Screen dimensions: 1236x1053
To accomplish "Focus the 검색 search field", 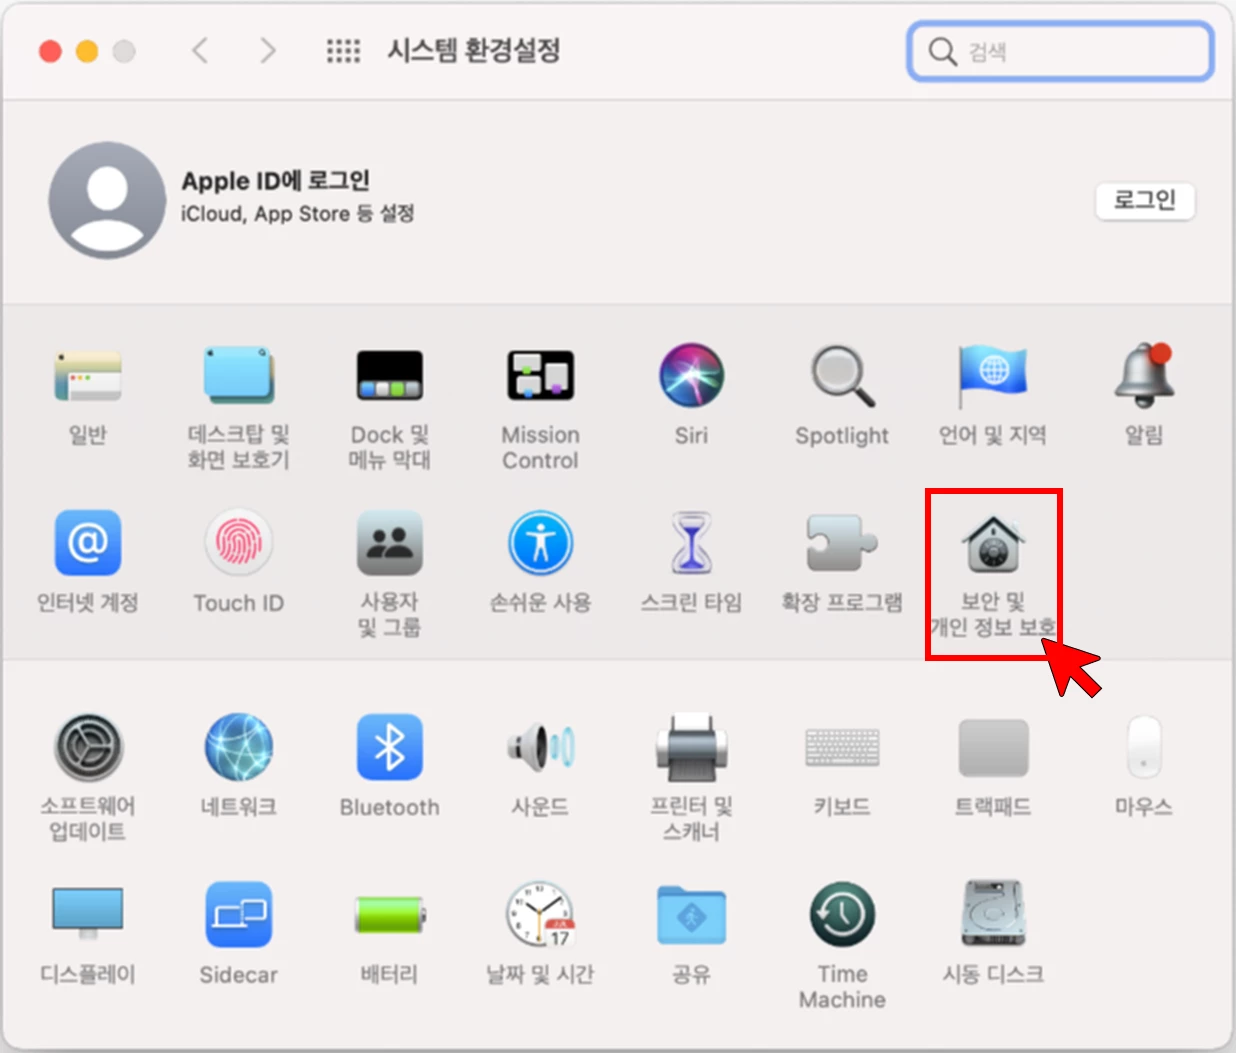I will point(1061,51).
